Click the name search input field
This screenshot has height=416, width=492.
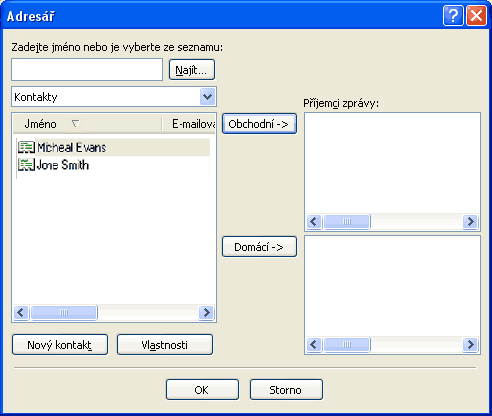pyautogui.click(x=87, y=70)
